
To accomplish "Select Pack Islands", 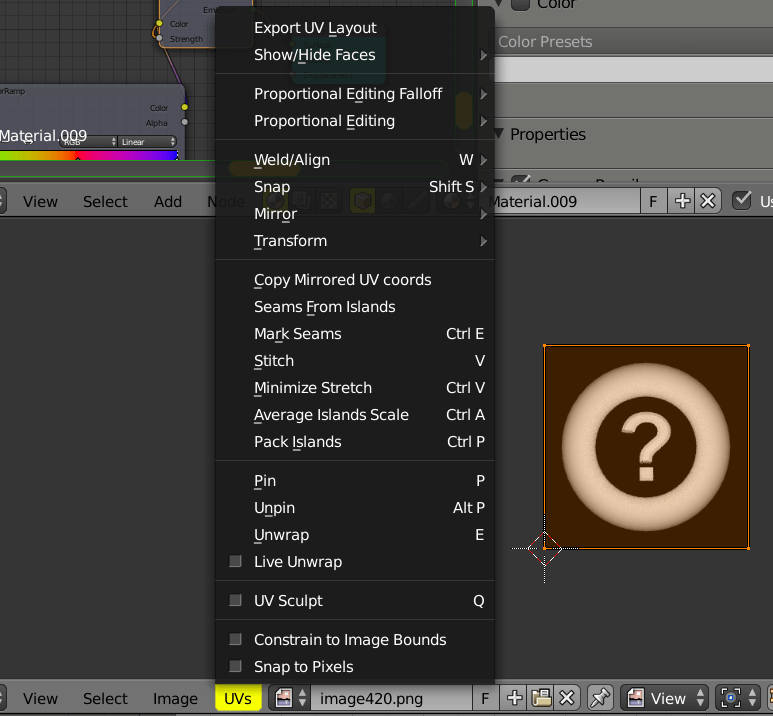I will pos(355,442).
